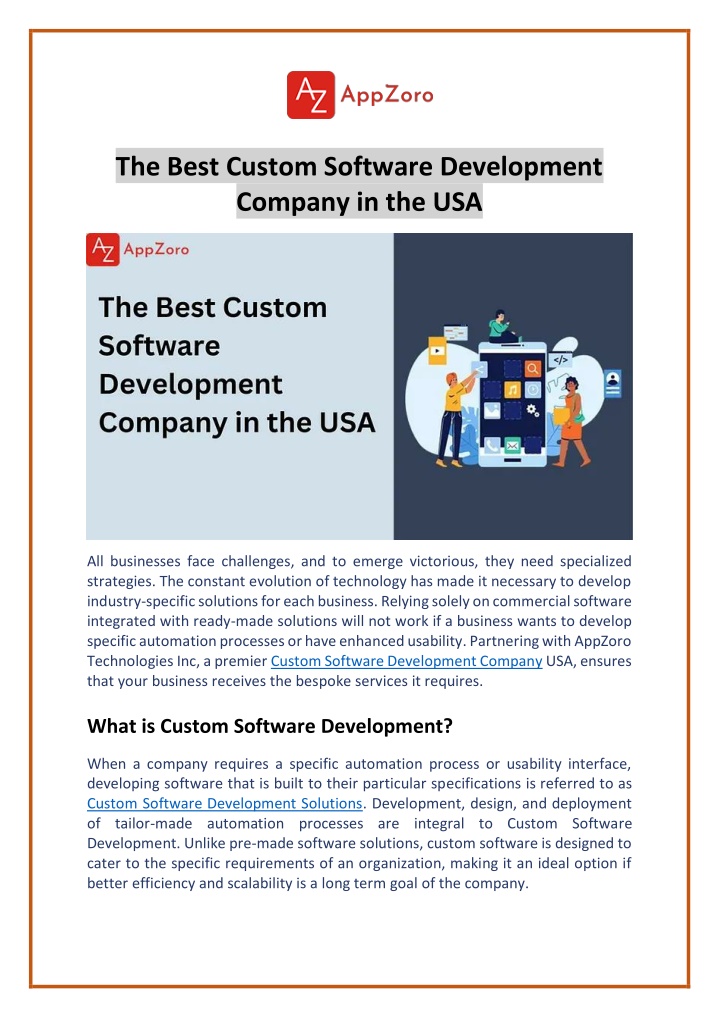Click the text "All businesses face challenges"
The image size is (719, 1018).
(x=189, y=561)
